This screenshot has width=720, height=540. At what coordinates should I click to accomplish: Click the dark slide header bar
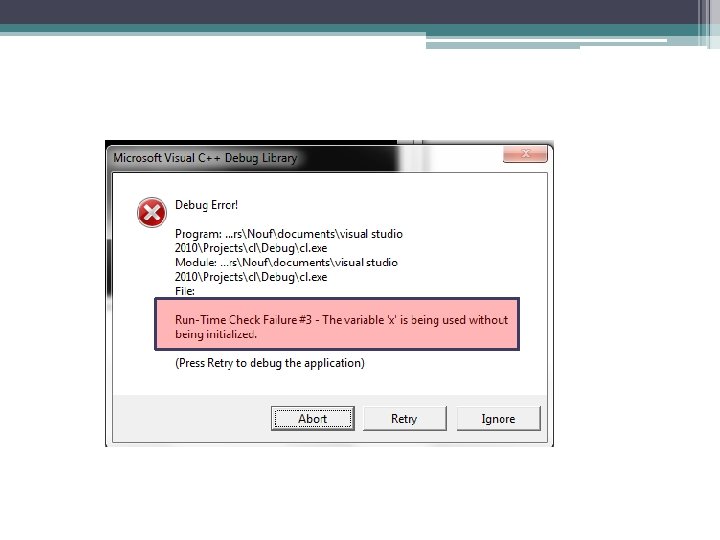tap(349, 11)
